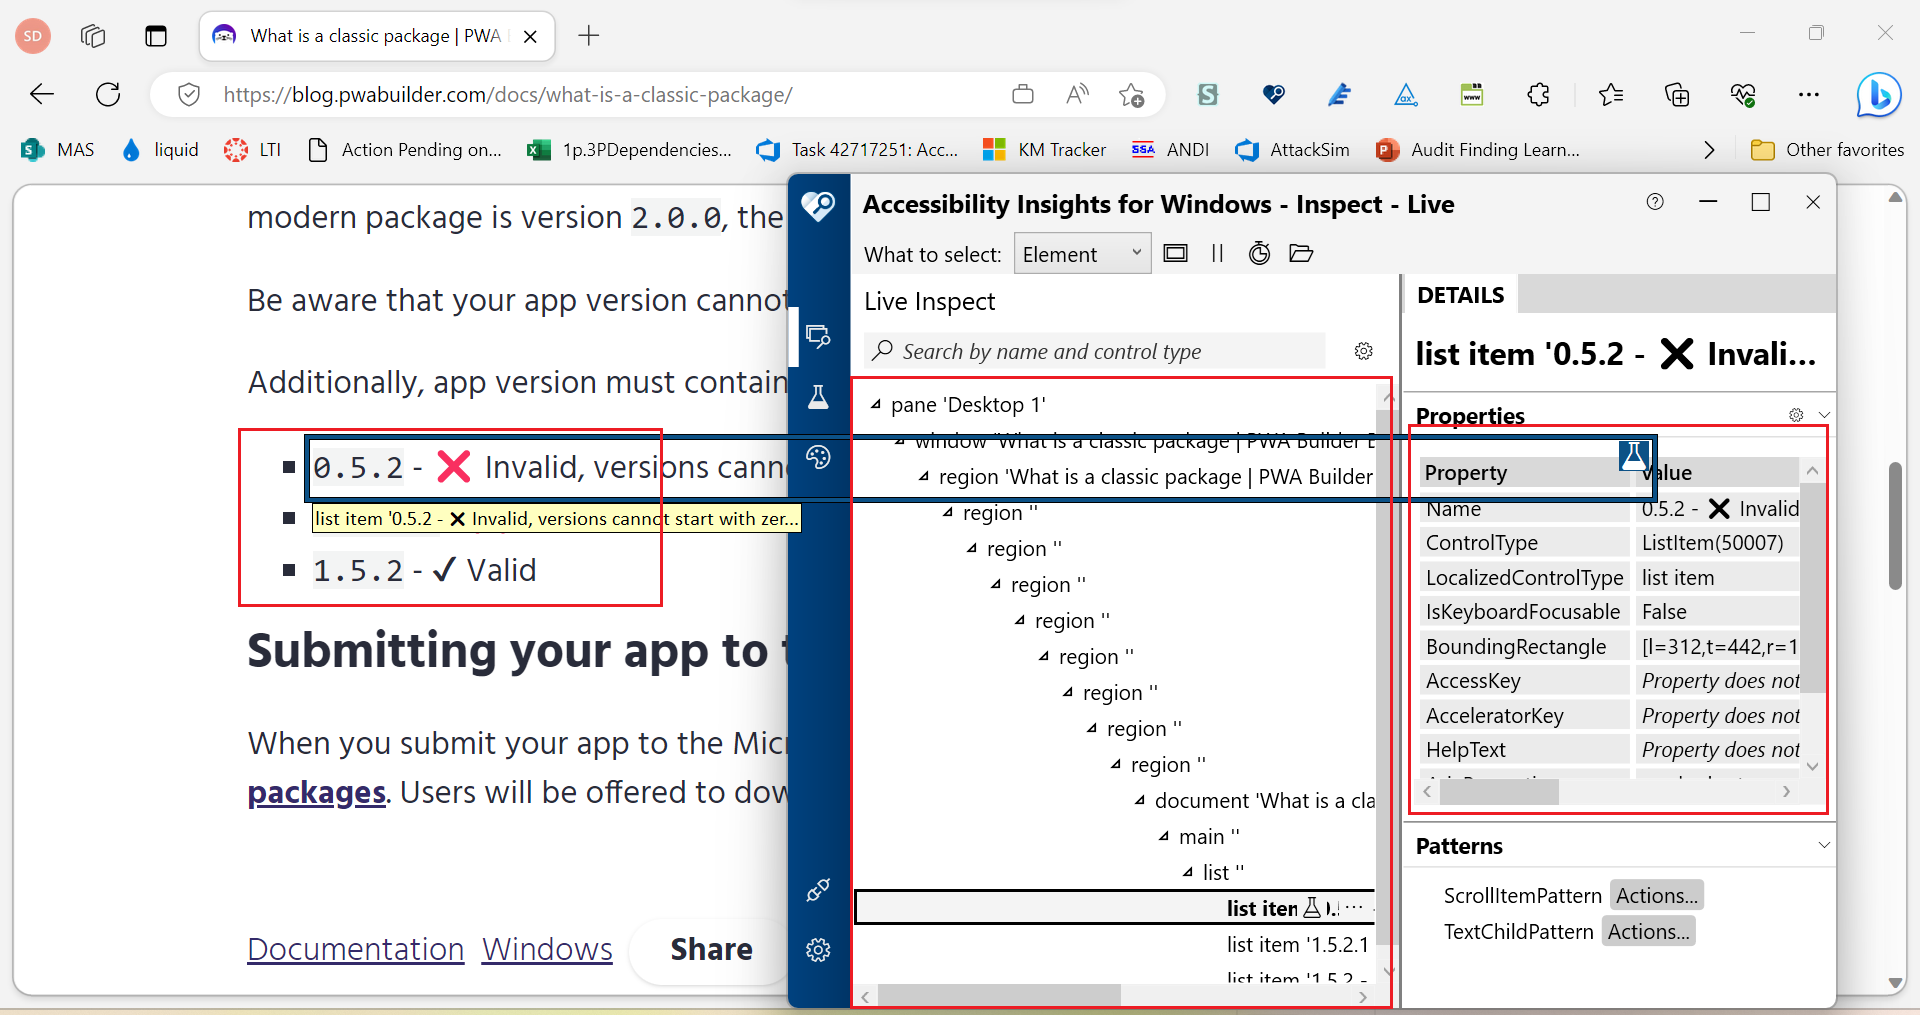Add page to favorites with star icon
Viewport: 1920px width, 1015px height.
point(1132,94)
